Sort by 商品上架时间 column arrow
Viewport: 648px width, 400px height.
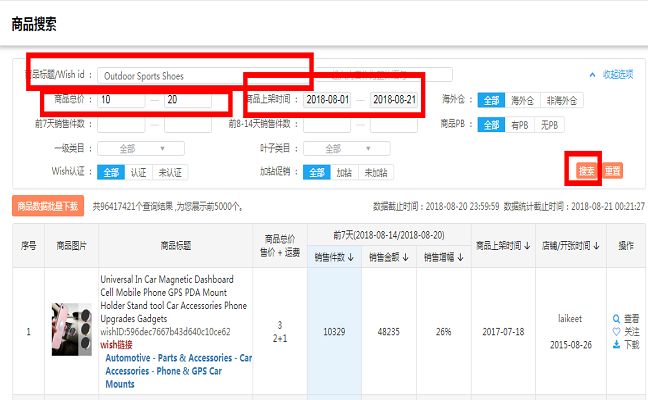(x=526, y=246)
